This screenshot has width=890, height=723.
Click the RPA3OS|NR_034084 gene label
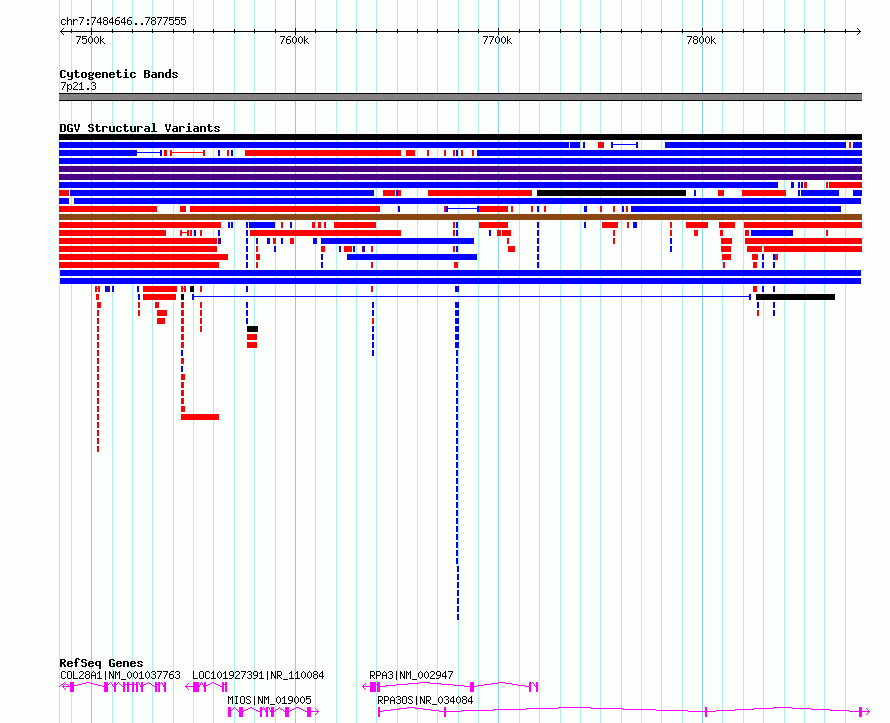pos(425,700)
